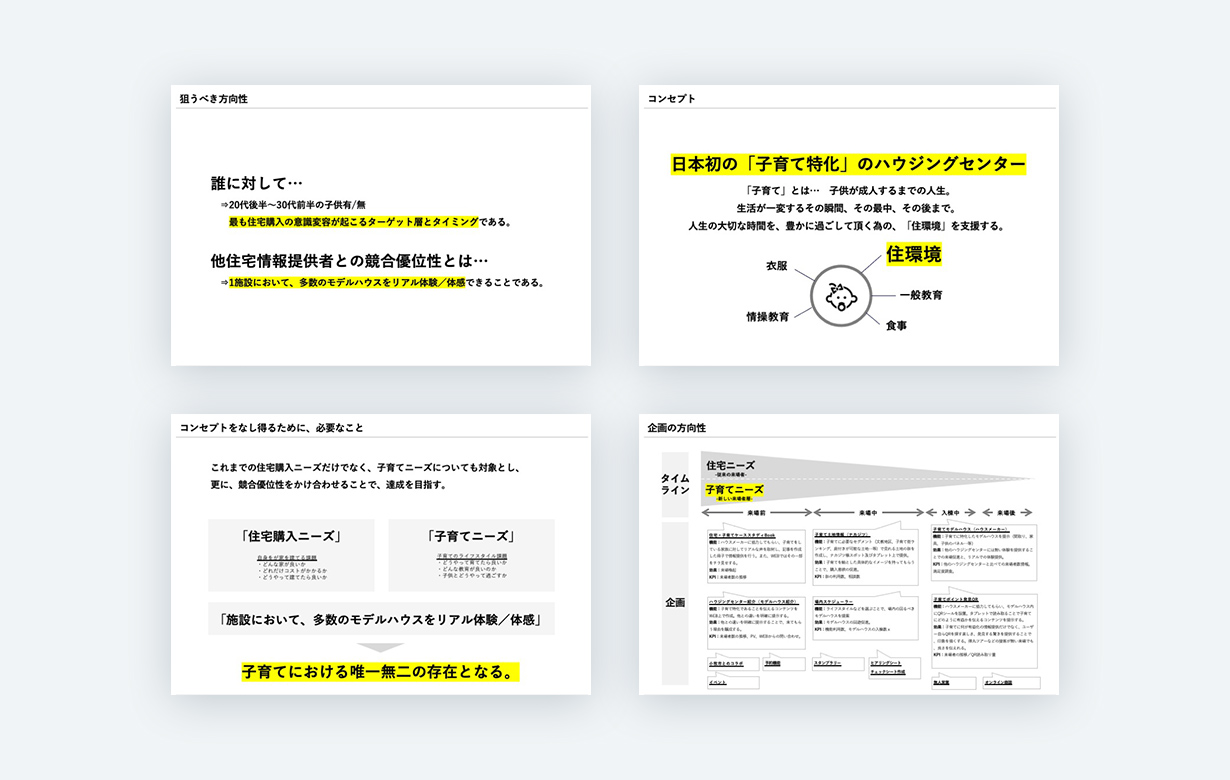Select the 一般教育 label
This screenshot has width=1230, height=780.
pos(920,295)
